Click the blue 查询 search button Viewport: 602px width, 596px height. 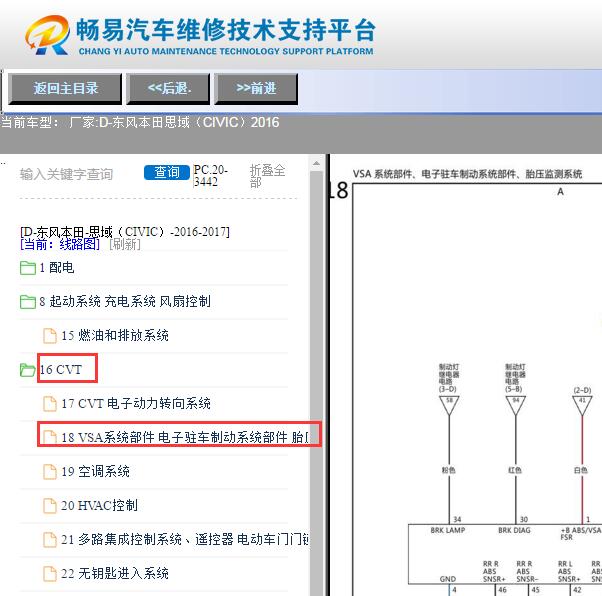pyautogui.click(x=167, y=172)
